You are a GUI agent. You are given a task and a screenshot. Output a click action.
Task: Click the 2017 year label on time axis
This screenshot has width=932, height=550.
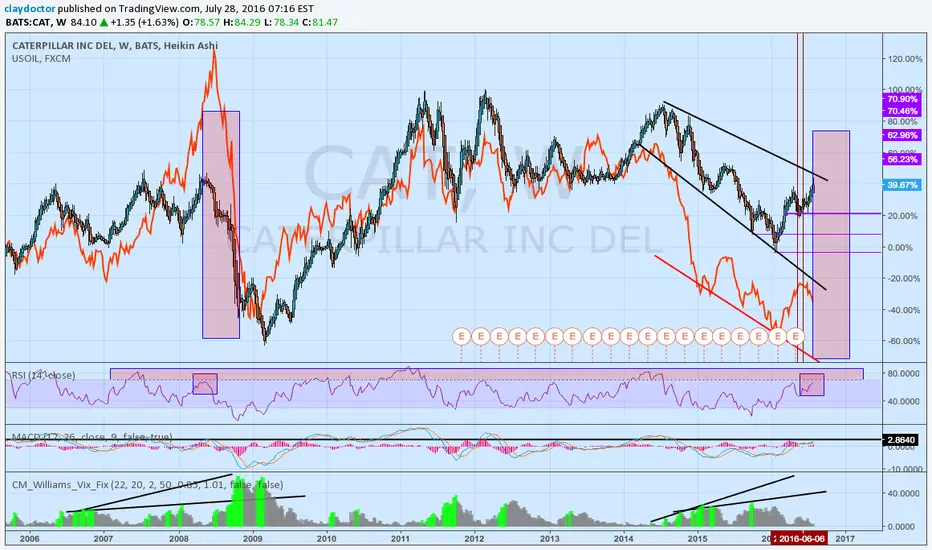(x=845, y=539)
